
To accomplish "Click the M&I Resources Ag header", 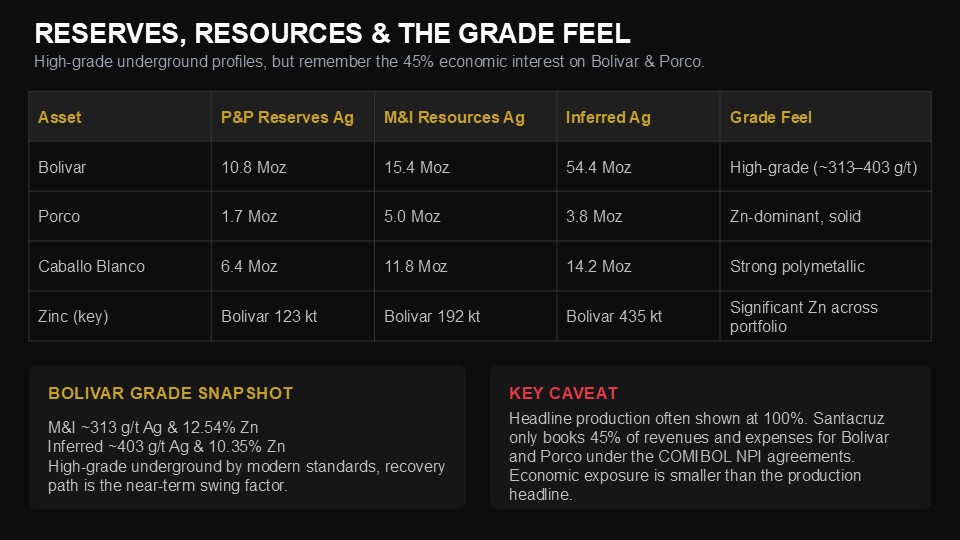I will click(x=454, y=117).
